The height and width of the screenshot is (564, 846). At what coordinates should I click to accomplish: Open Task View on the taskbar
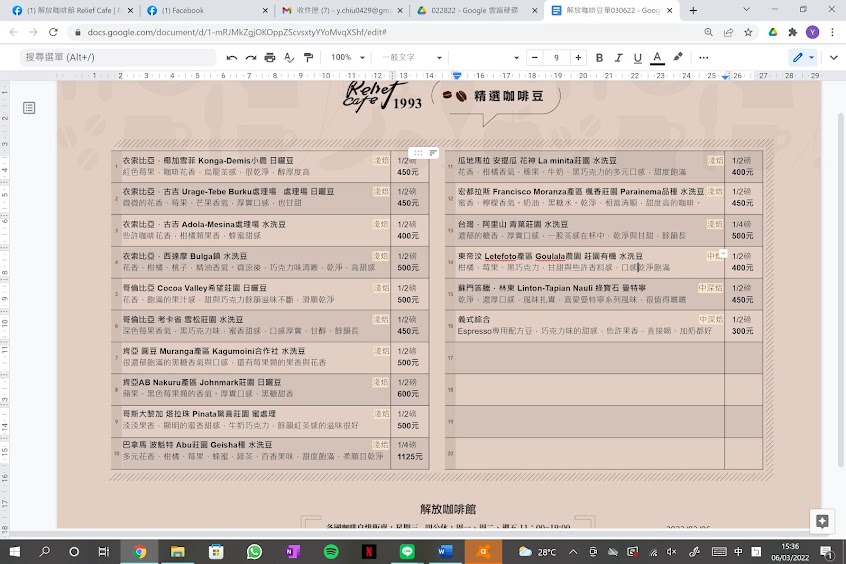(x=104, y=552)
